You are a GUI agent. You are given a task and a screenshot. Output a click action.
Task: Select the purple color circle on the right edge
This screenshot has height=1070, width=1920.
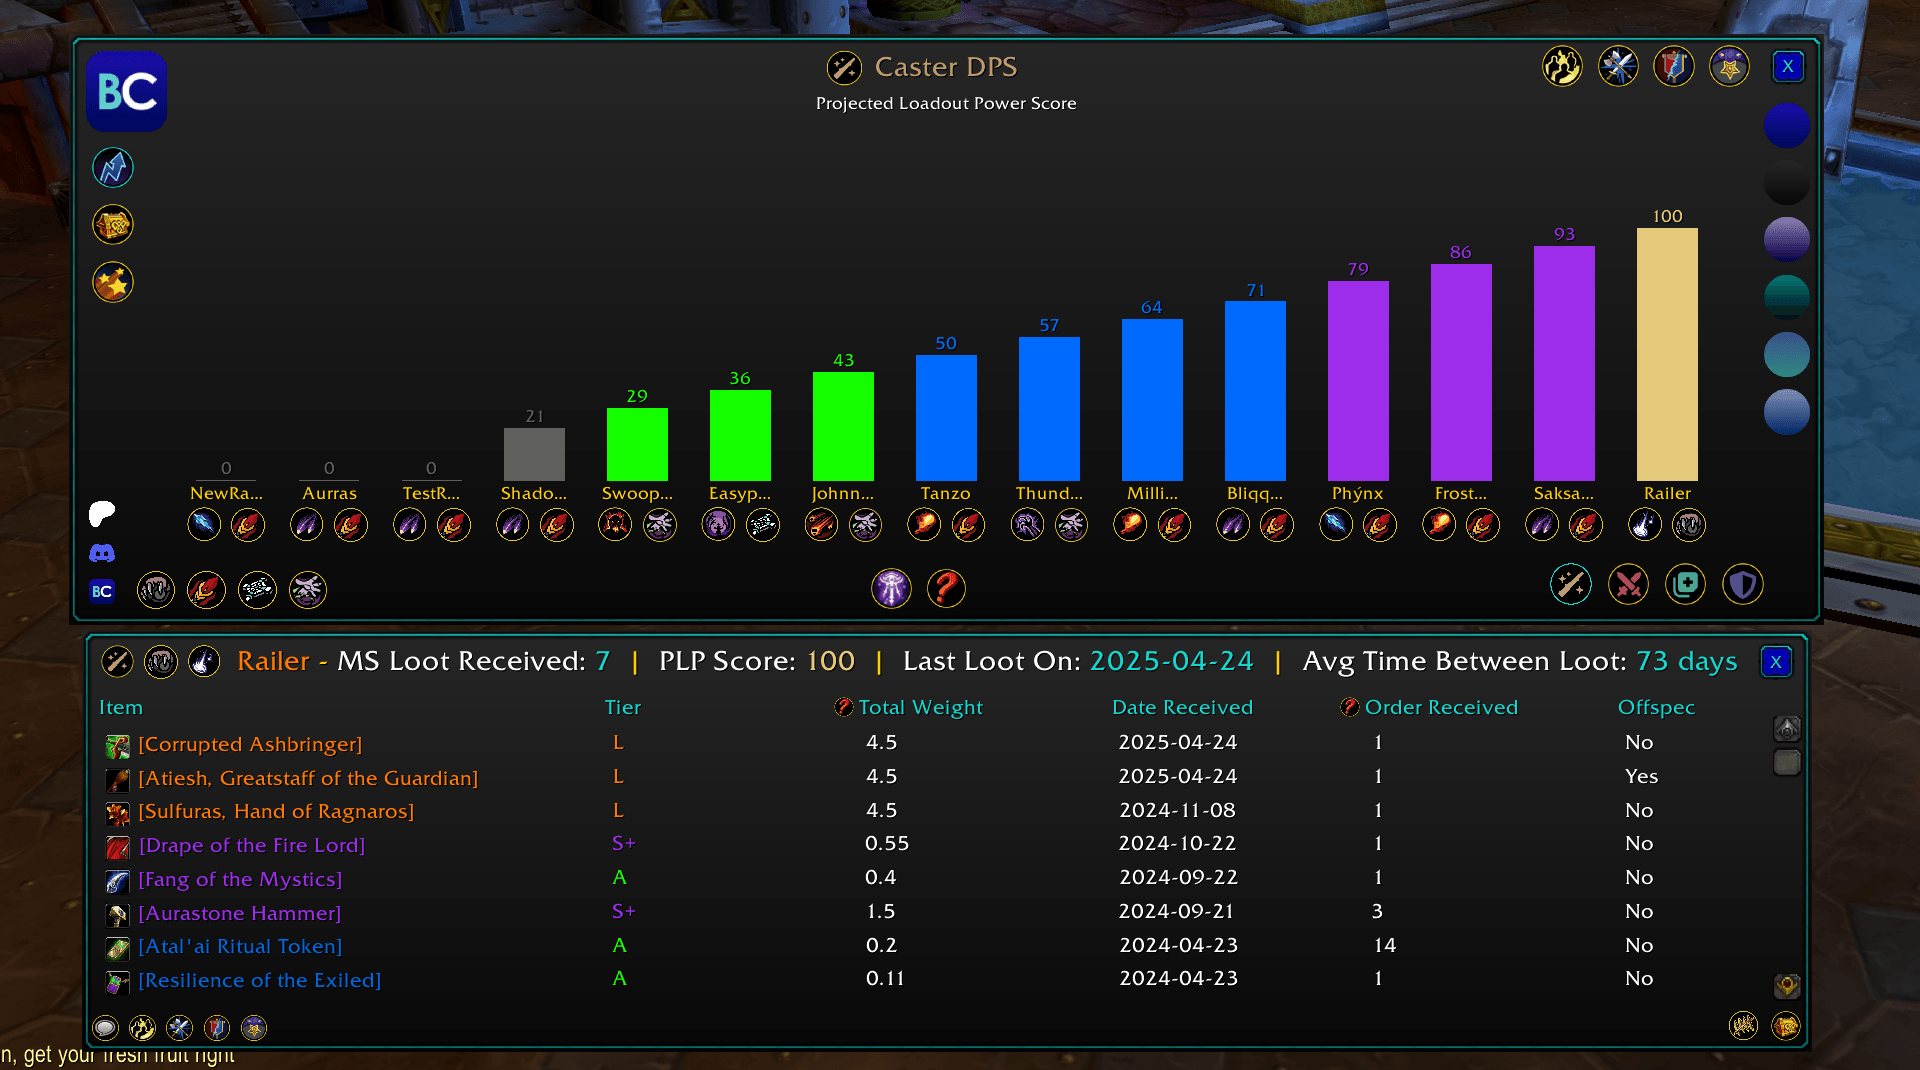(1788, 239)
